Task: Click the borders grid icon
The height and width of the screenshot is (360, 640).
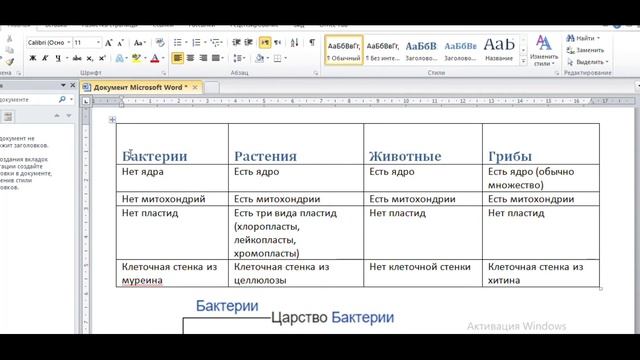Action: 278,58
